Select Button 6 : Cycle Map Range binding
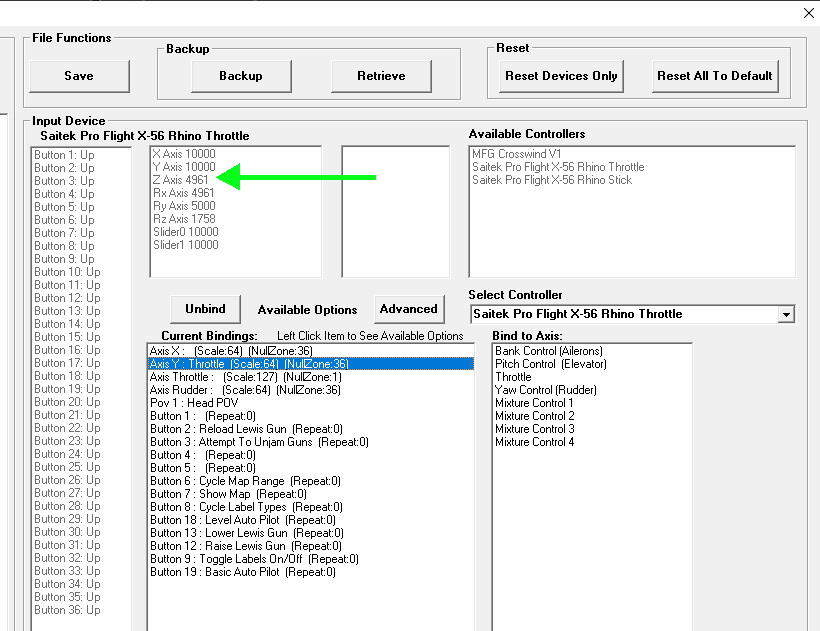The height and width of the screenshot is (631, 820). click(311, 481)
